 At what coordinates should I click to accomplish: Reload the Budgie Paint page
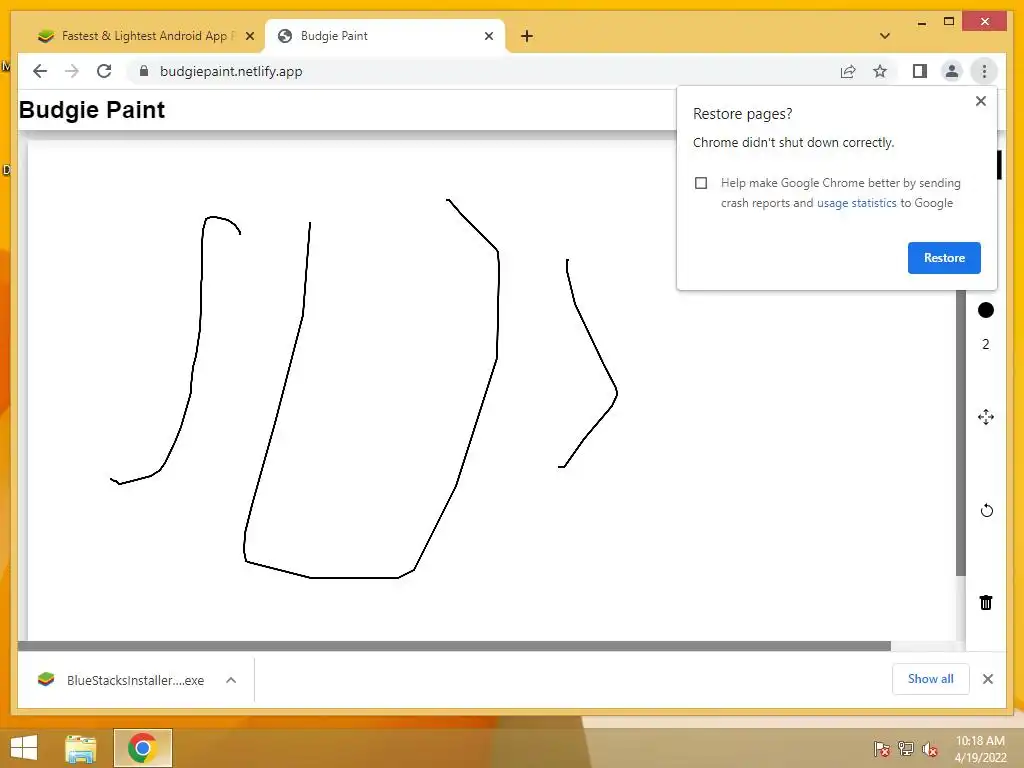(104, 71)
